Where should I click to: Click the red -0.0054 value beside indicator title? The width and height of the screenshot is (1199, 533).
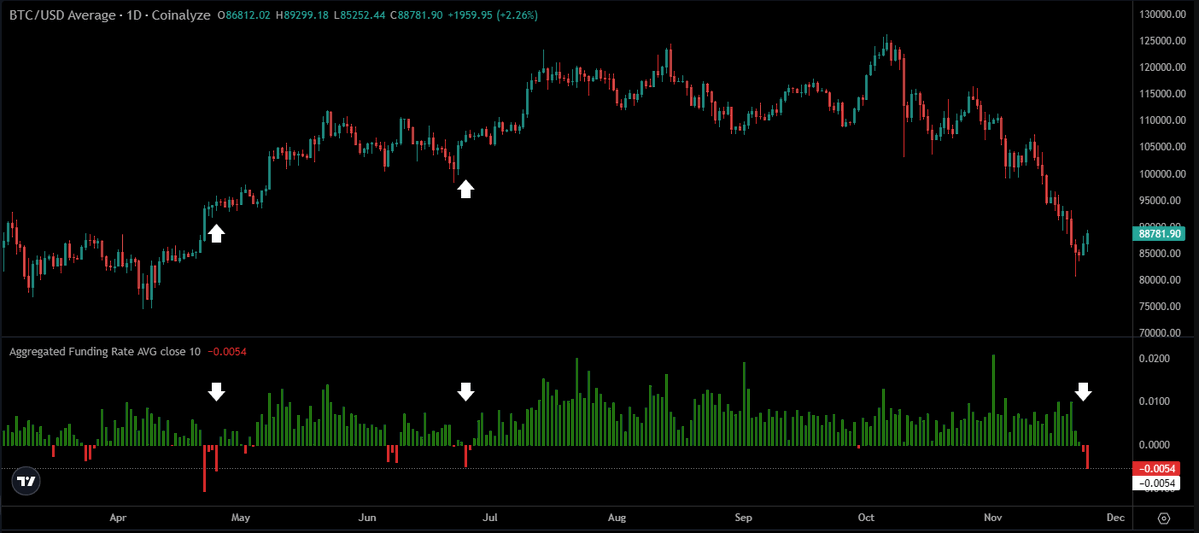[227, 352]
